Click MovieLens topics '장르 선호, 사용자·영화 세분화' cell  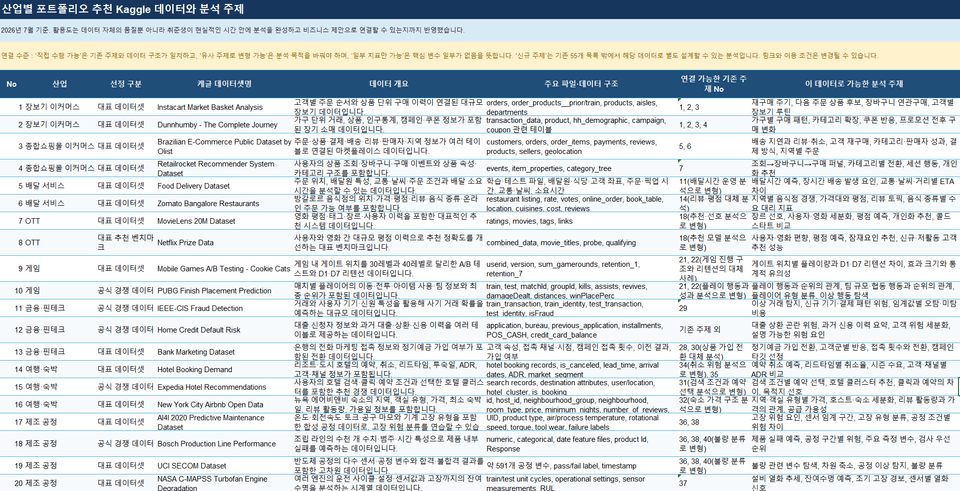853,221
